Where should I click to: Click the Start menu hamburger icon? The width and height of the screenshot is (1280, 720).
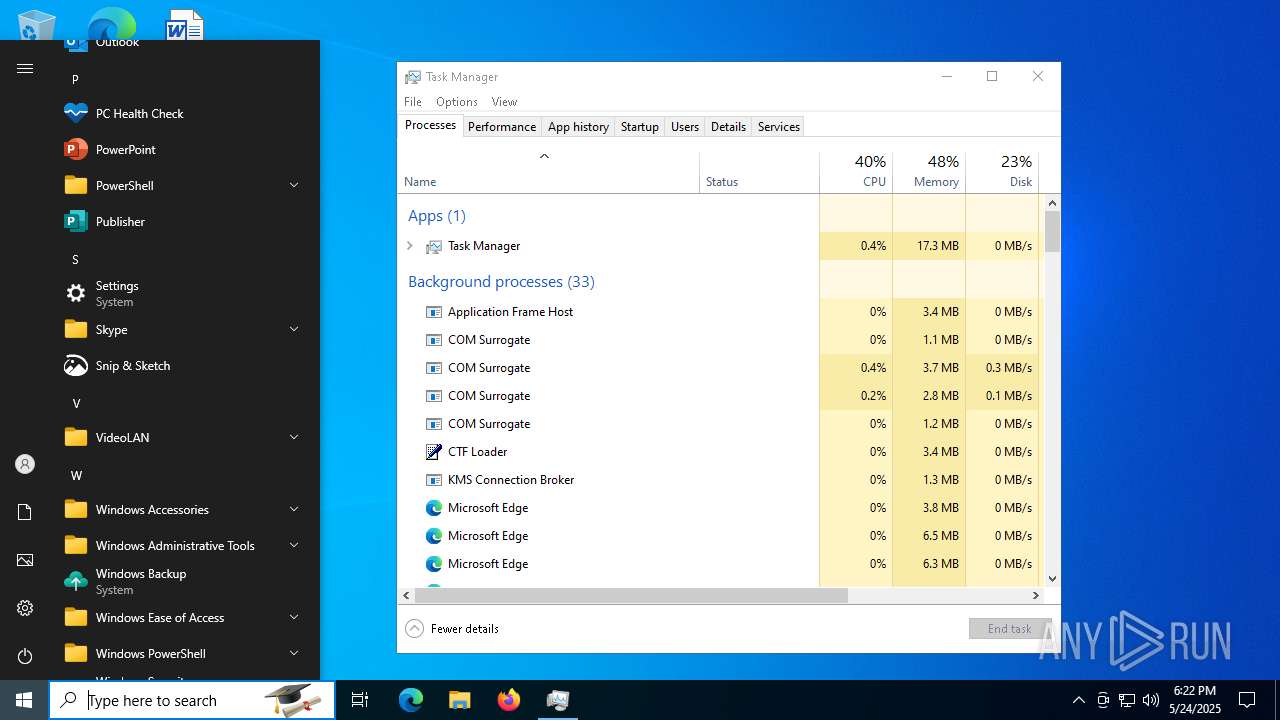coord(25,68)
